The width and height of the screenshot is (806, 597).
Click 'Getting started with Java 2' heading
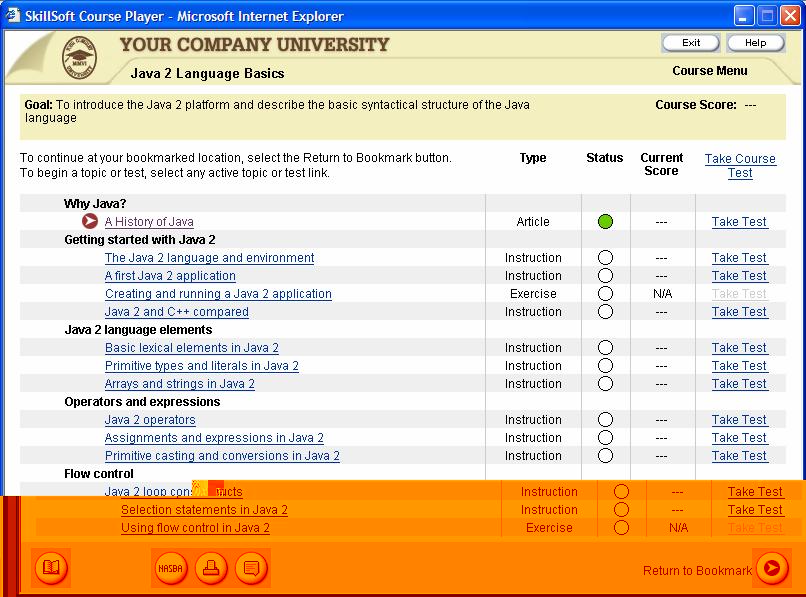point(140,240)
